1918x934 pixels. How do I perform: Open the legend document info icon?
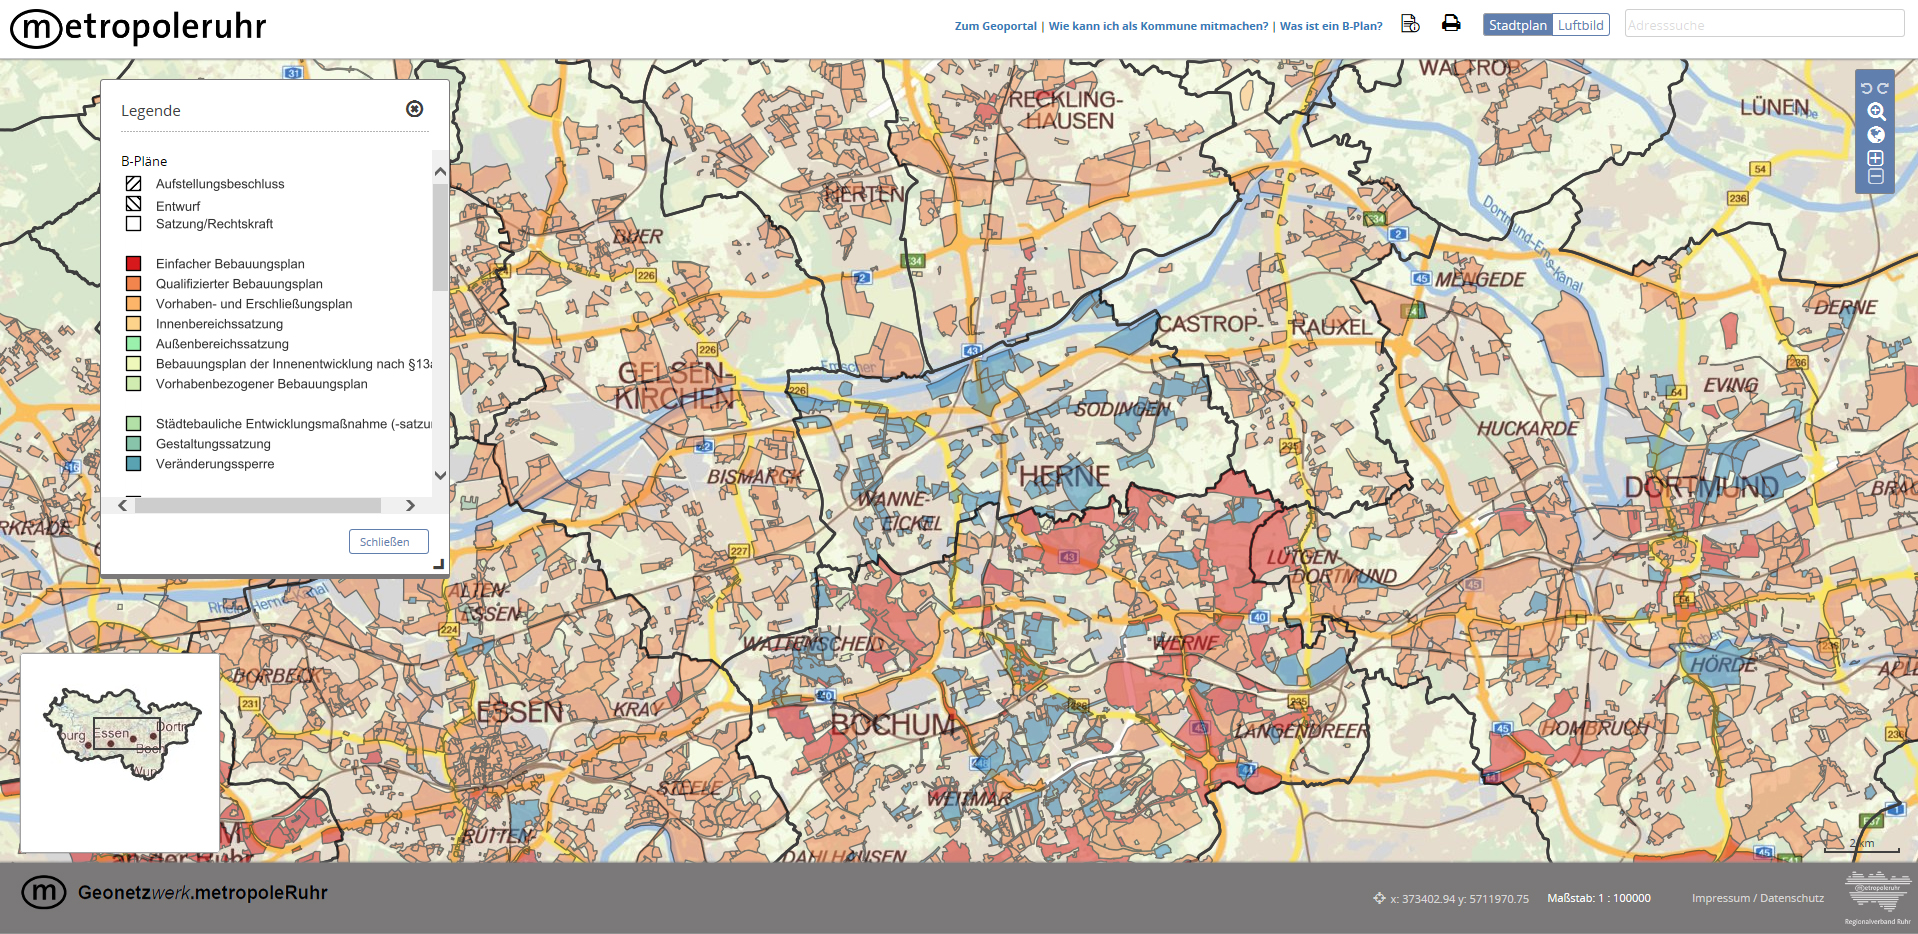click(x=1410, y=24)
